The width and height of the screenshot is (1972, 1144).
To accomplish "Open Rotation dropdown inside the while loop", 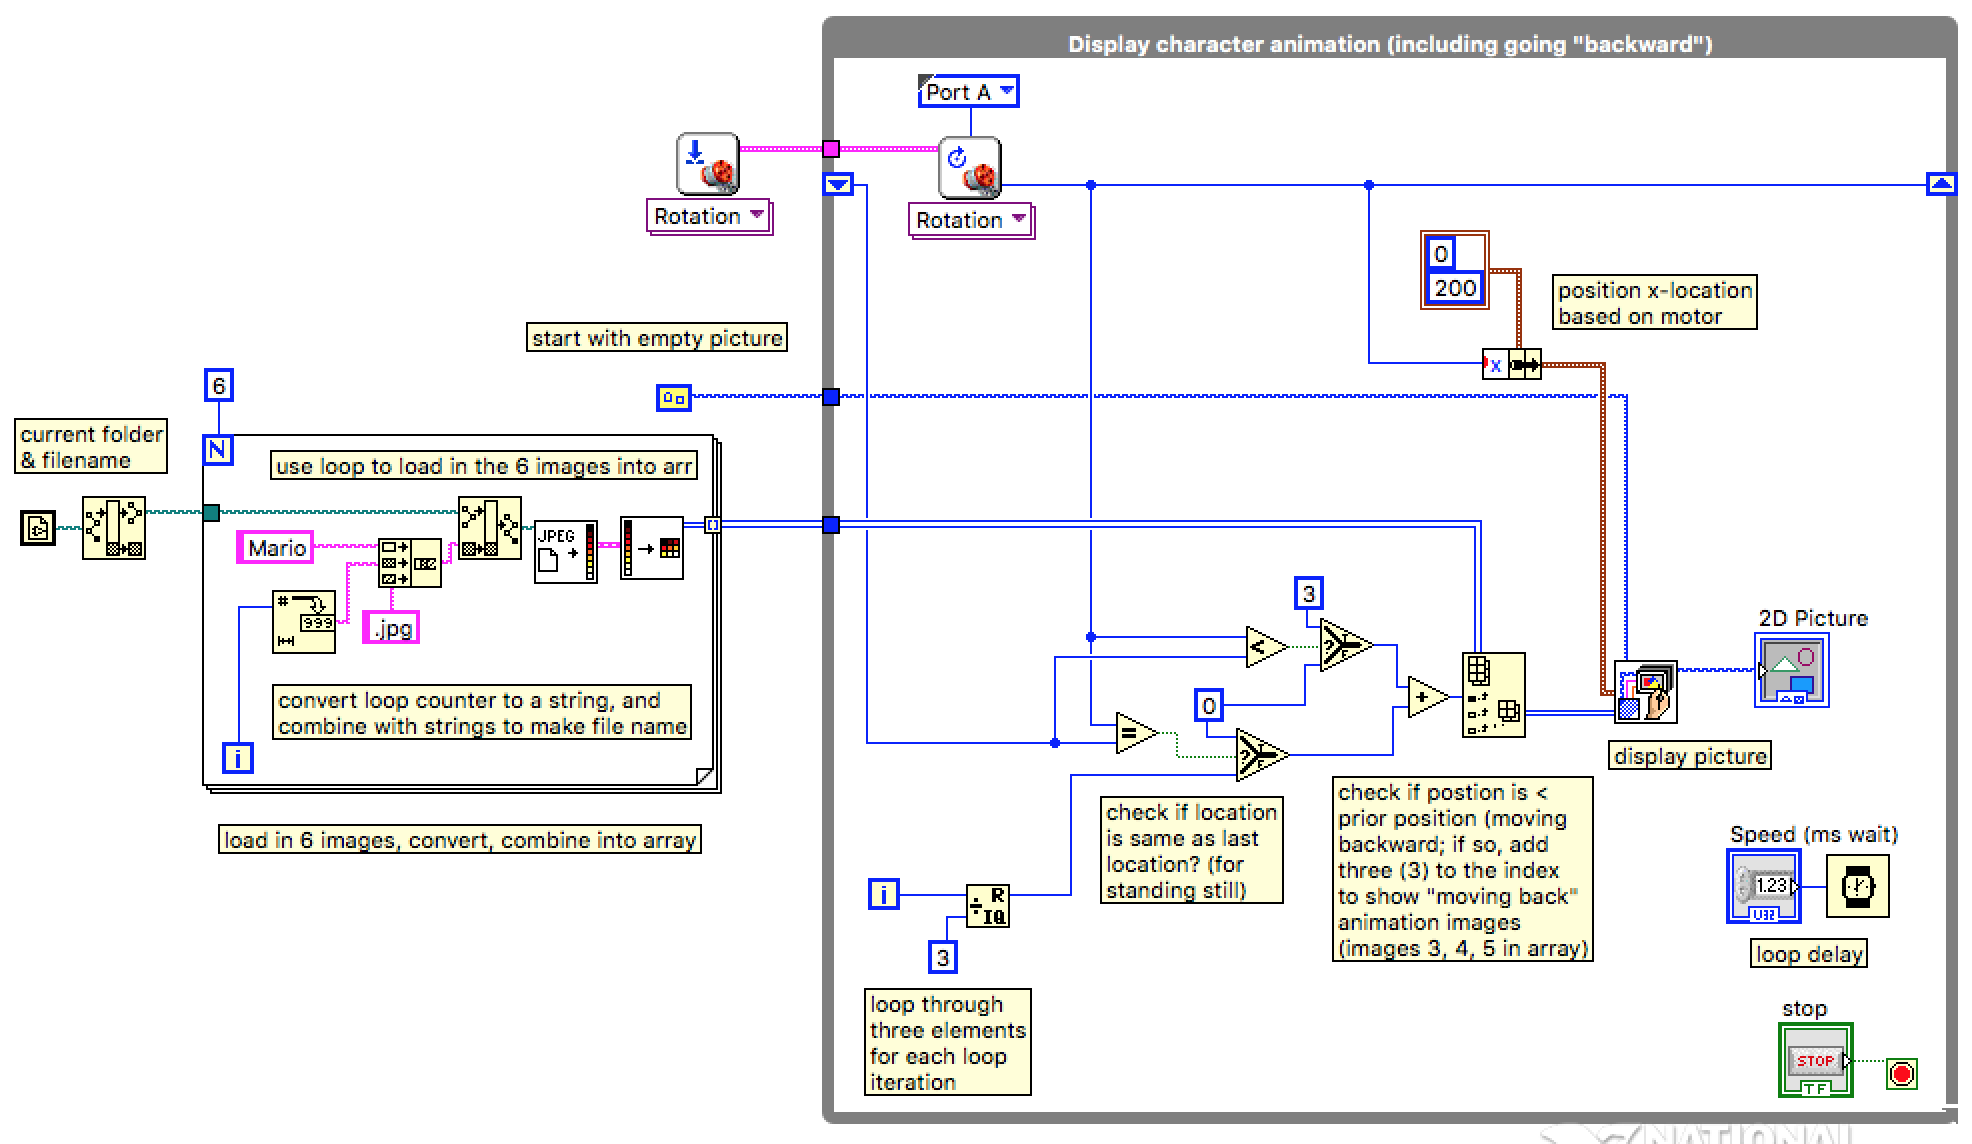I will (971, 220).
